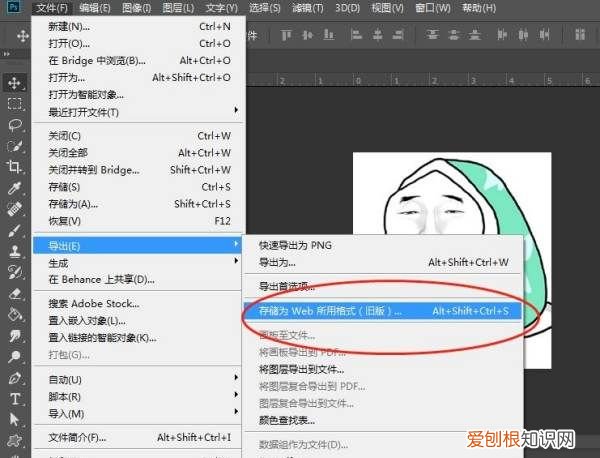The width and height of the screenshot is (600, 458).
Task: Open the 窗口(W) menu
Action: pos(432,8)
